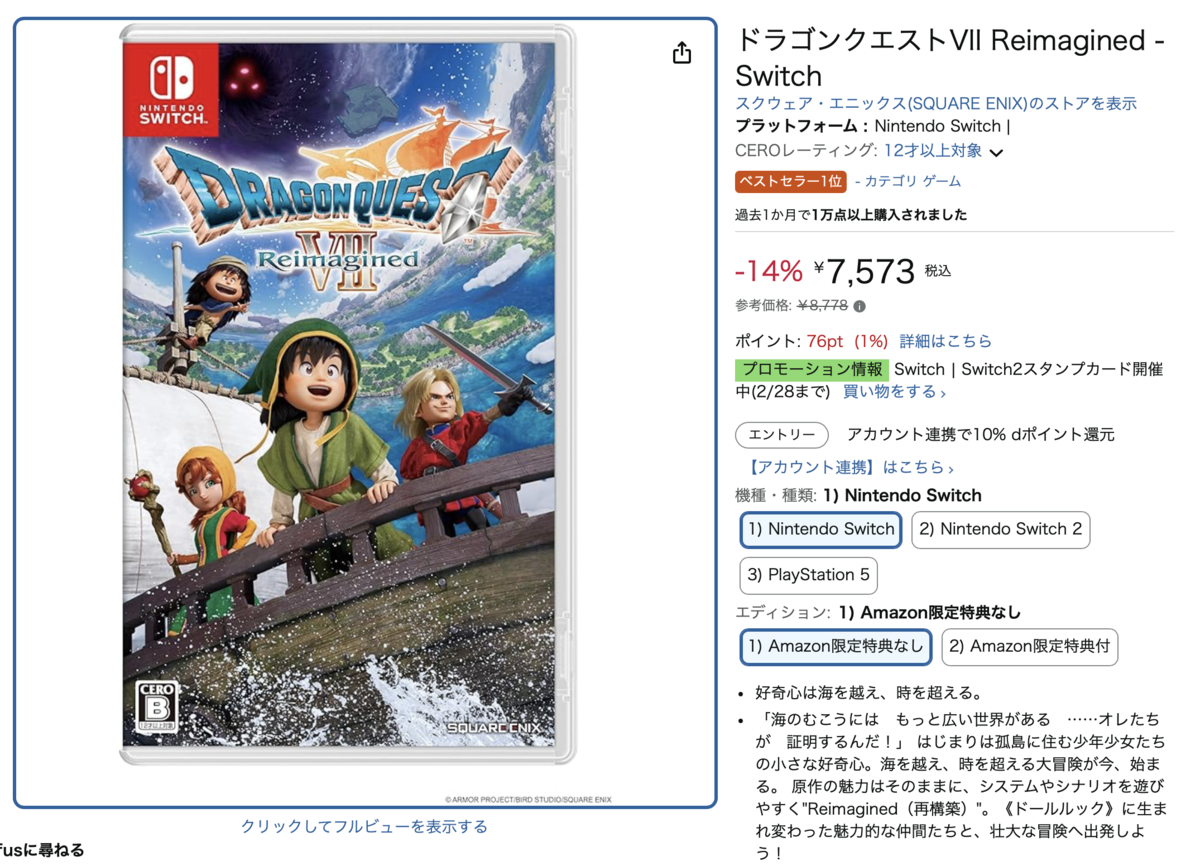Click the プロモーション情報 green label

pos(812,369)
